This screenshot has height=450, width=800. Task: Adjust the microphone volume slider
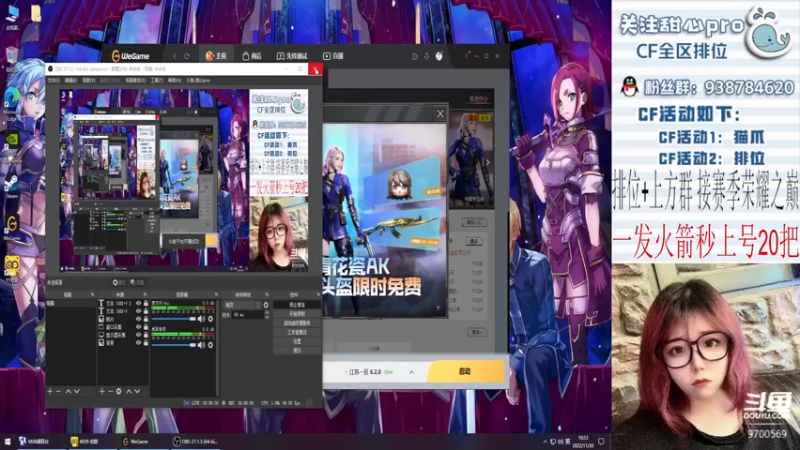click(x=173, y=319)
